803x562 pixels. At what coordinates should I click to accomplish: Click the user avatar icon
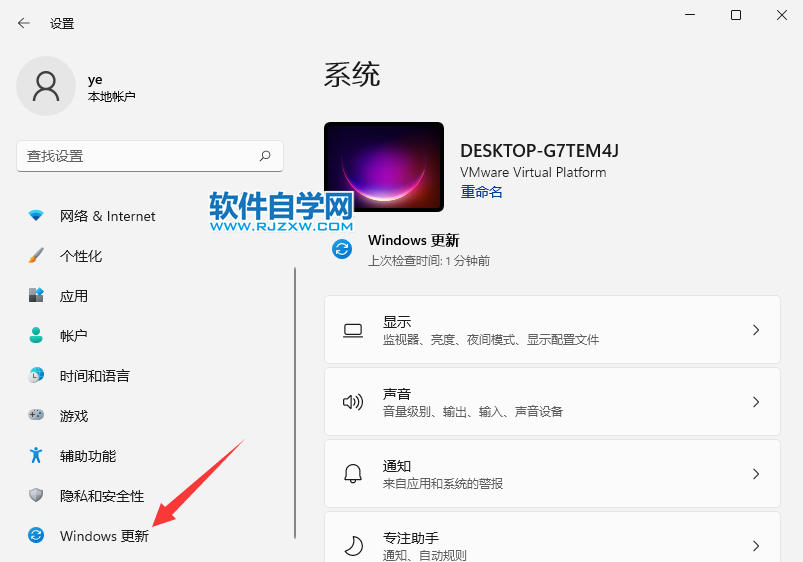pyautogui.click(x=46, y=86)
